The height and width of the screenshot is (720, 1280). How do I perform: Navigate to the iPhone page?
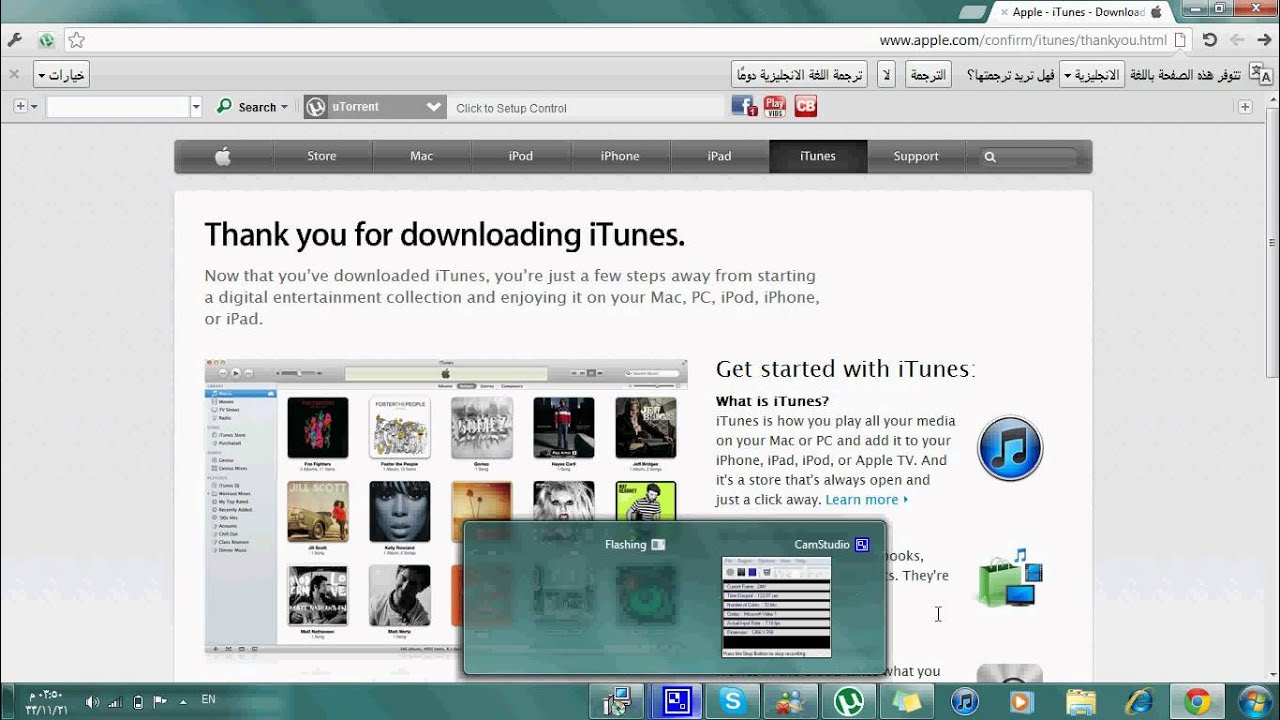[x=620, y=156]
